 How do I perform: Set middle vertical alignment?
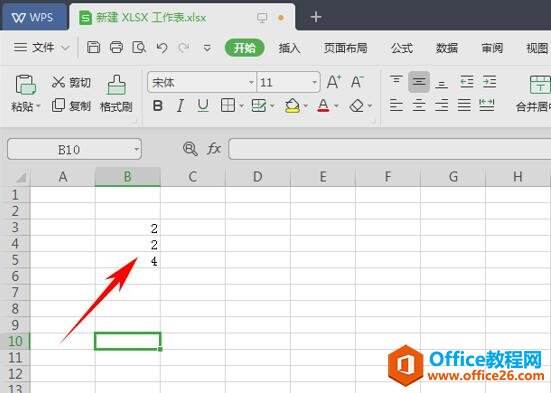coord(419,82)
